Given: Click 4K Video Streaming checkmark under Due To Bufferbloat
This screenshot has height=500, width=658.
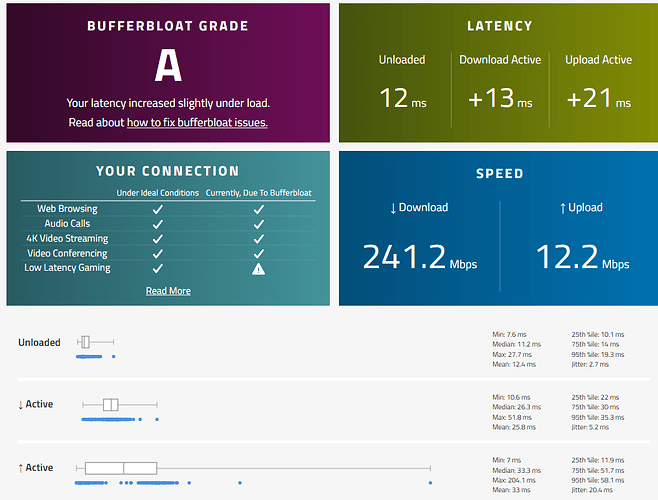Looking at the screenshot, I should pyautogui.click(x=259, y=239).
